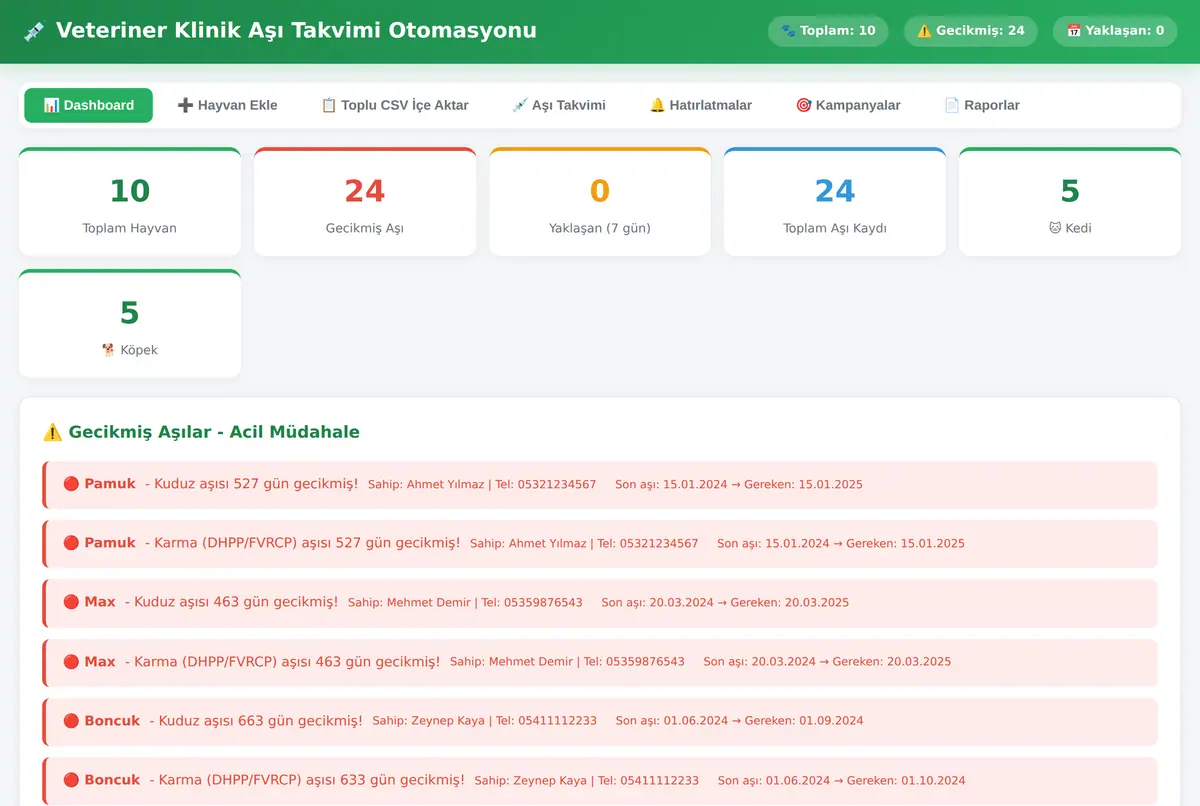This screenshot has width=1200, height=806.
Task: Select the Köpek count card
Action: [130, 324]
